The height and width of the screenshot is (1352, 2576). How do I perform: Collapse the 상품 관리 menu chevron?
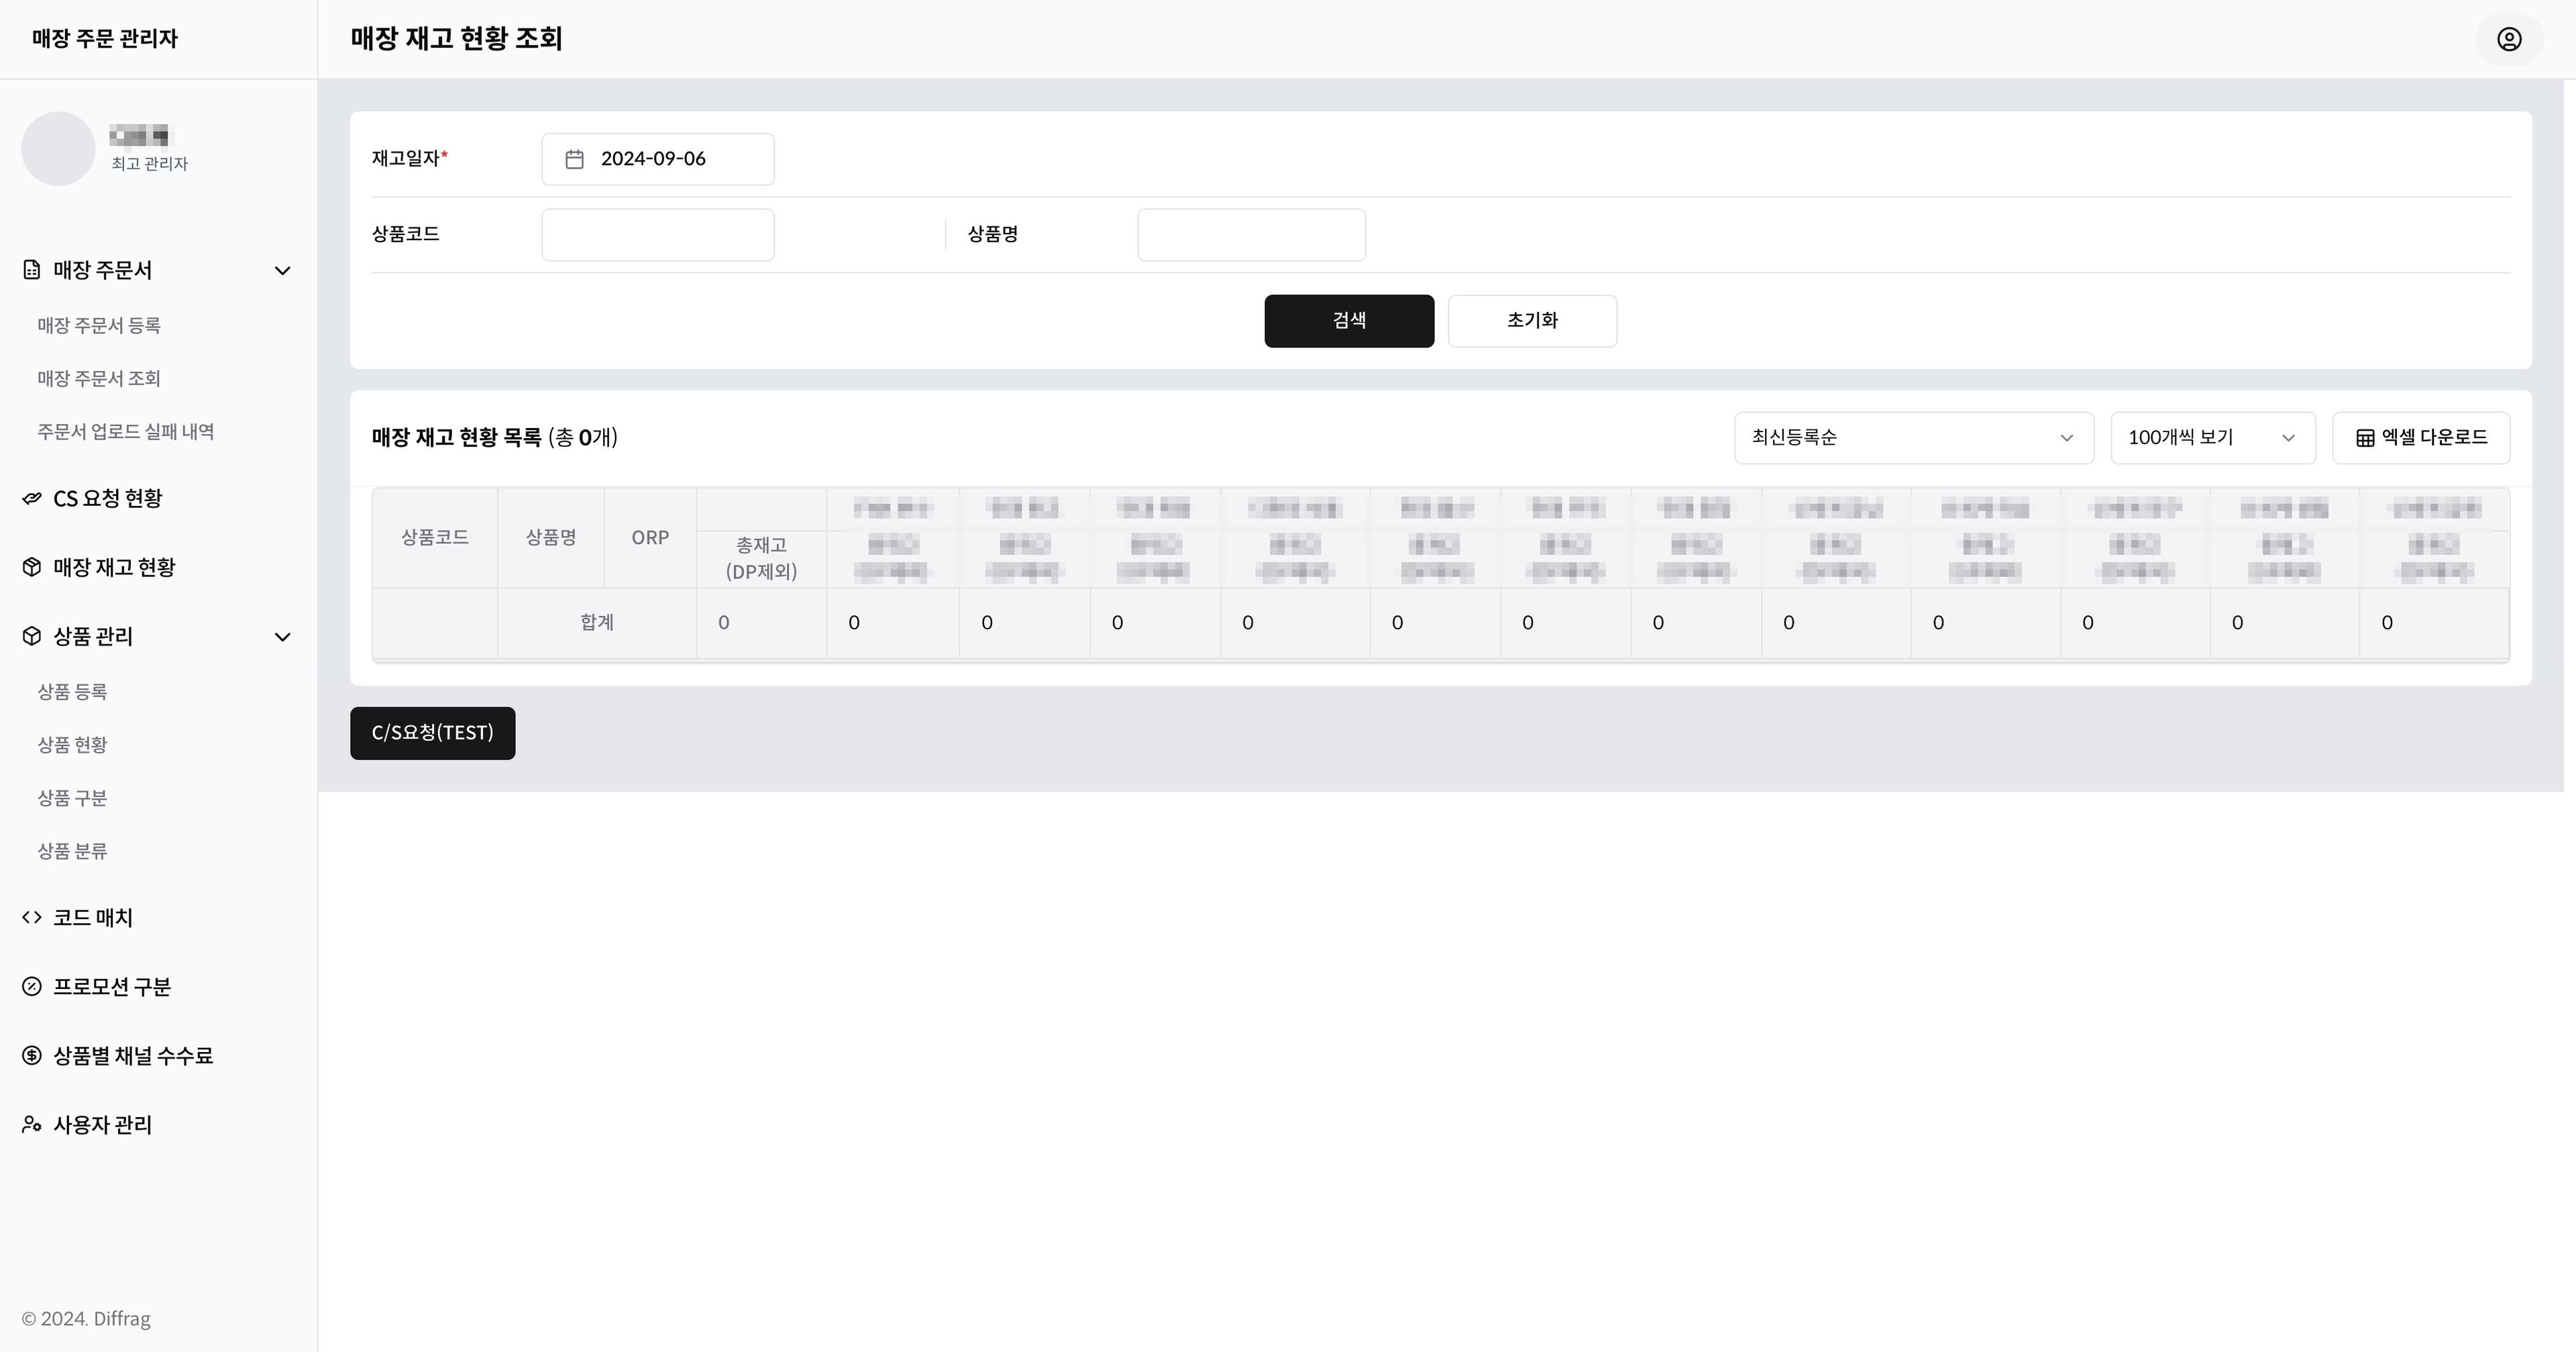(x=283, y=636)
